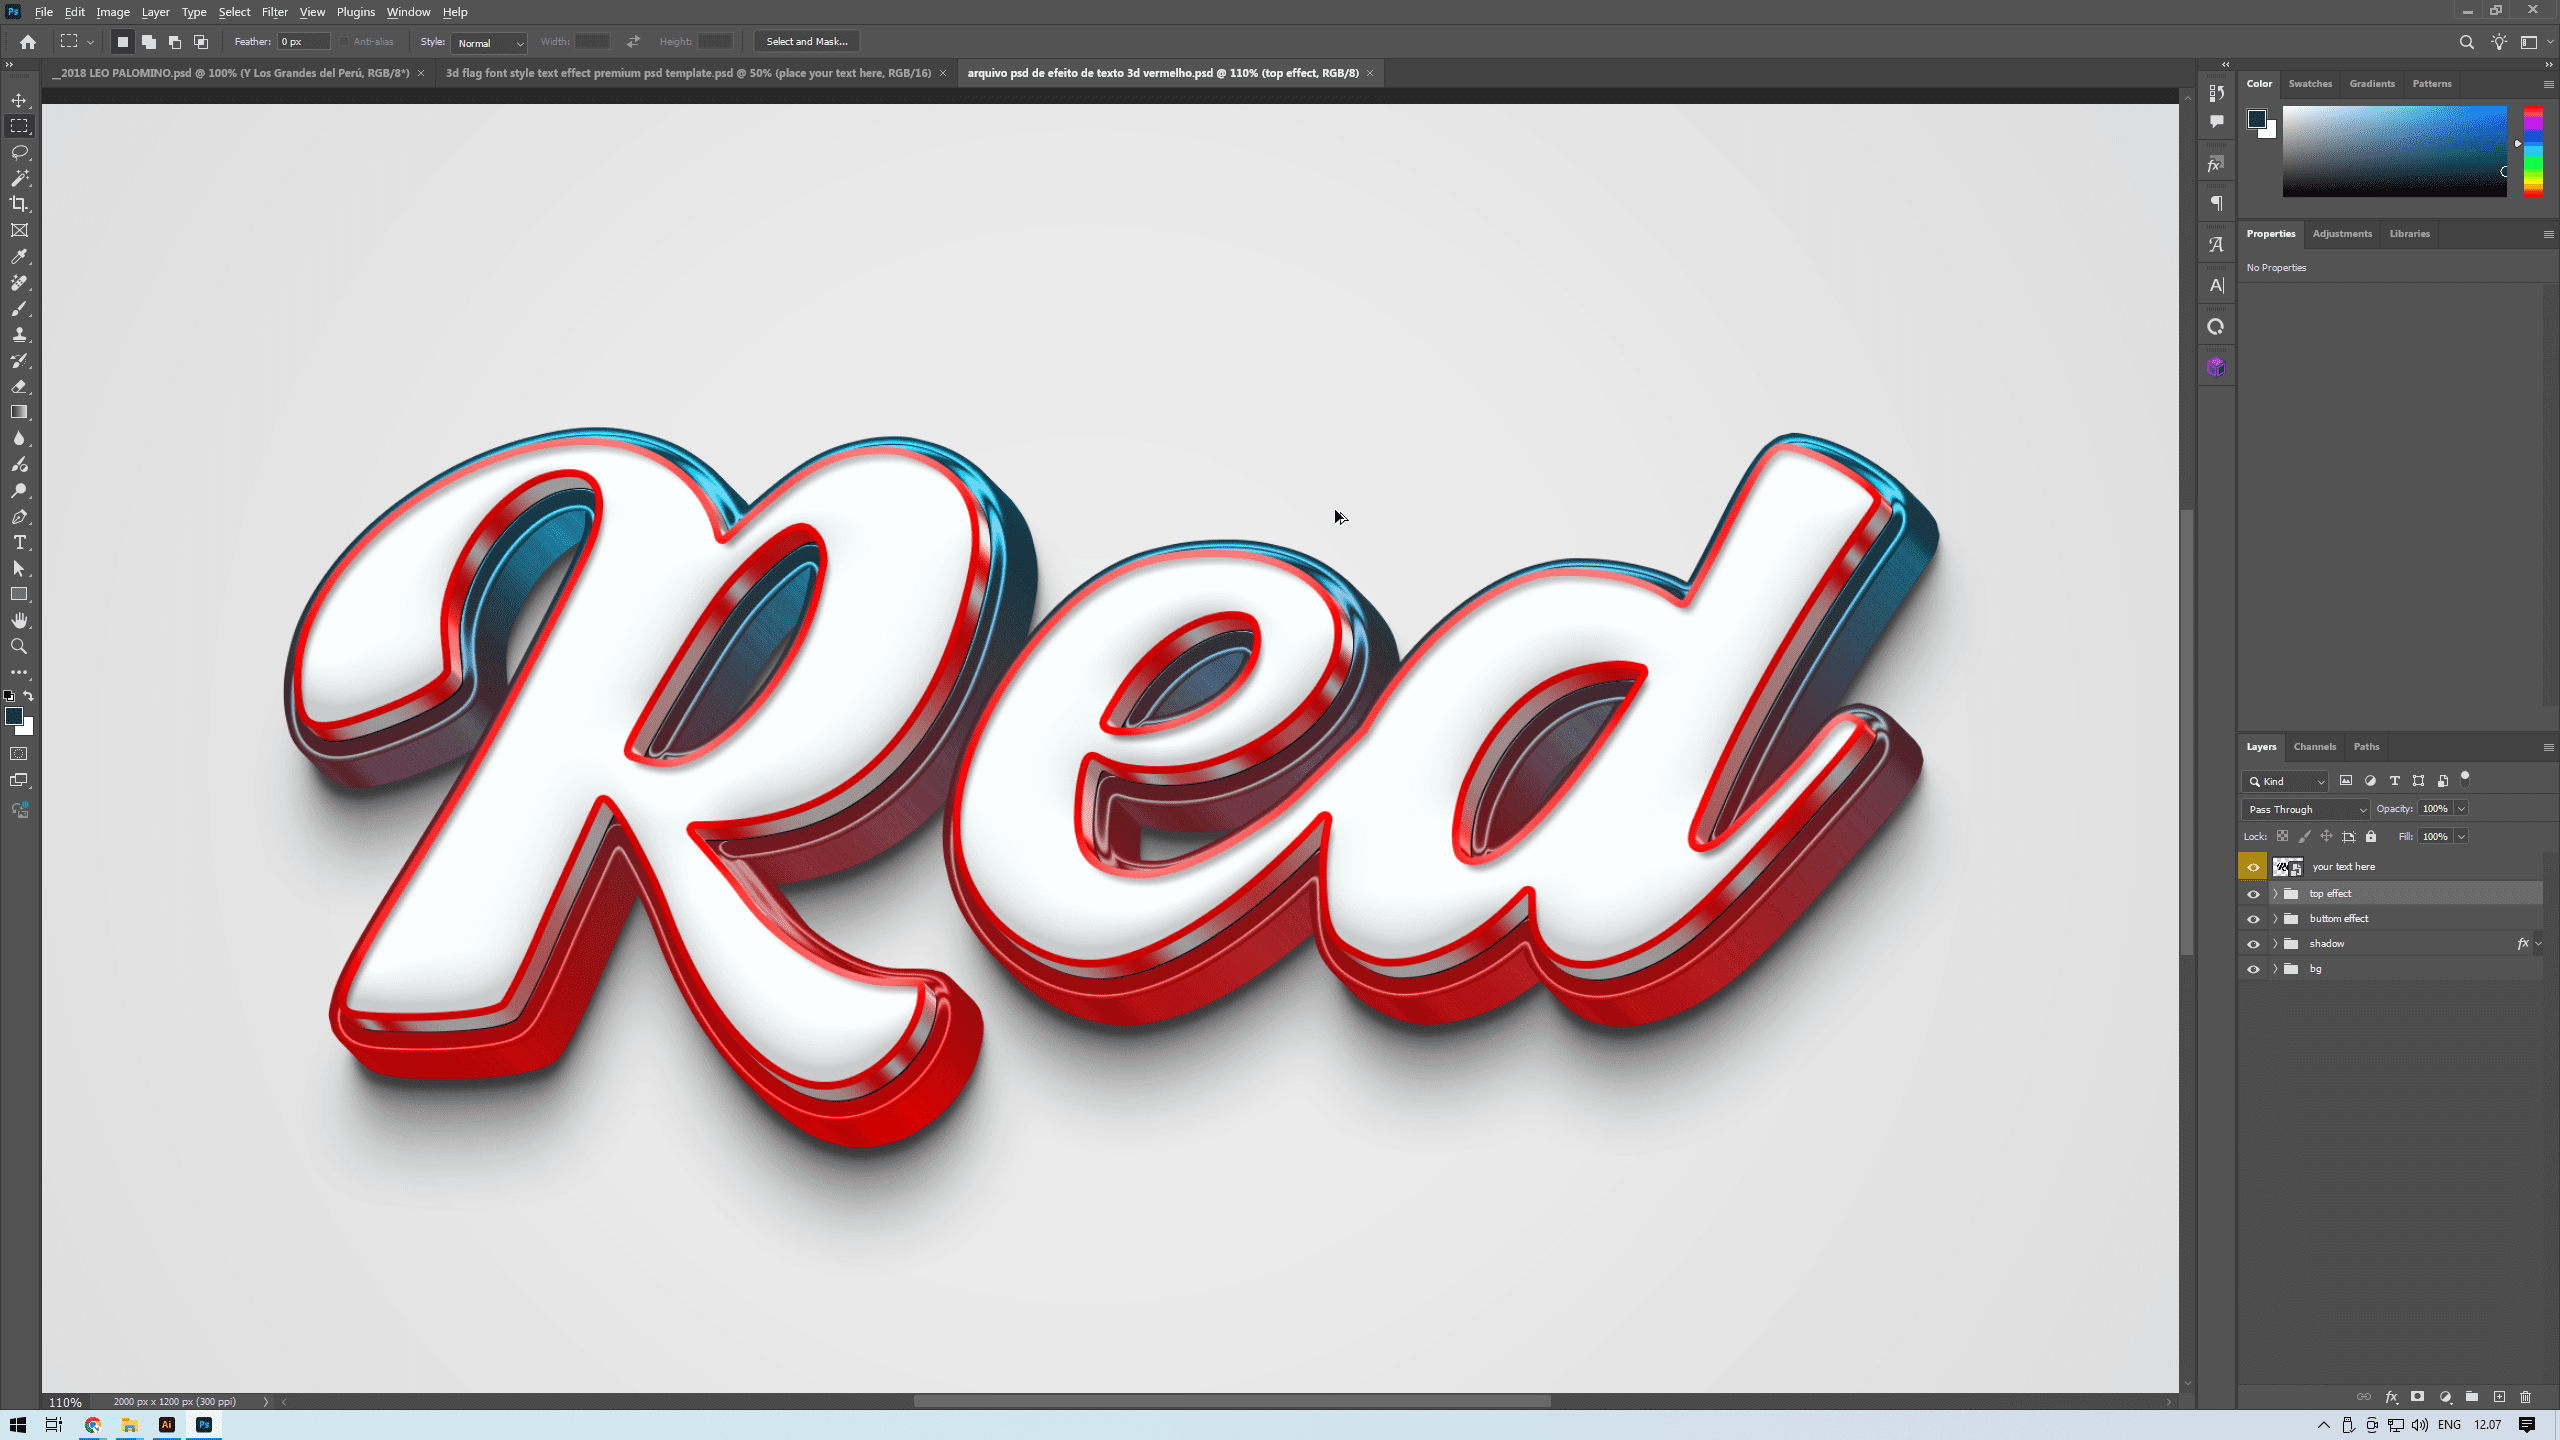Open the Filter menu
2560x1440 pixels.
[x=275, y=12]
